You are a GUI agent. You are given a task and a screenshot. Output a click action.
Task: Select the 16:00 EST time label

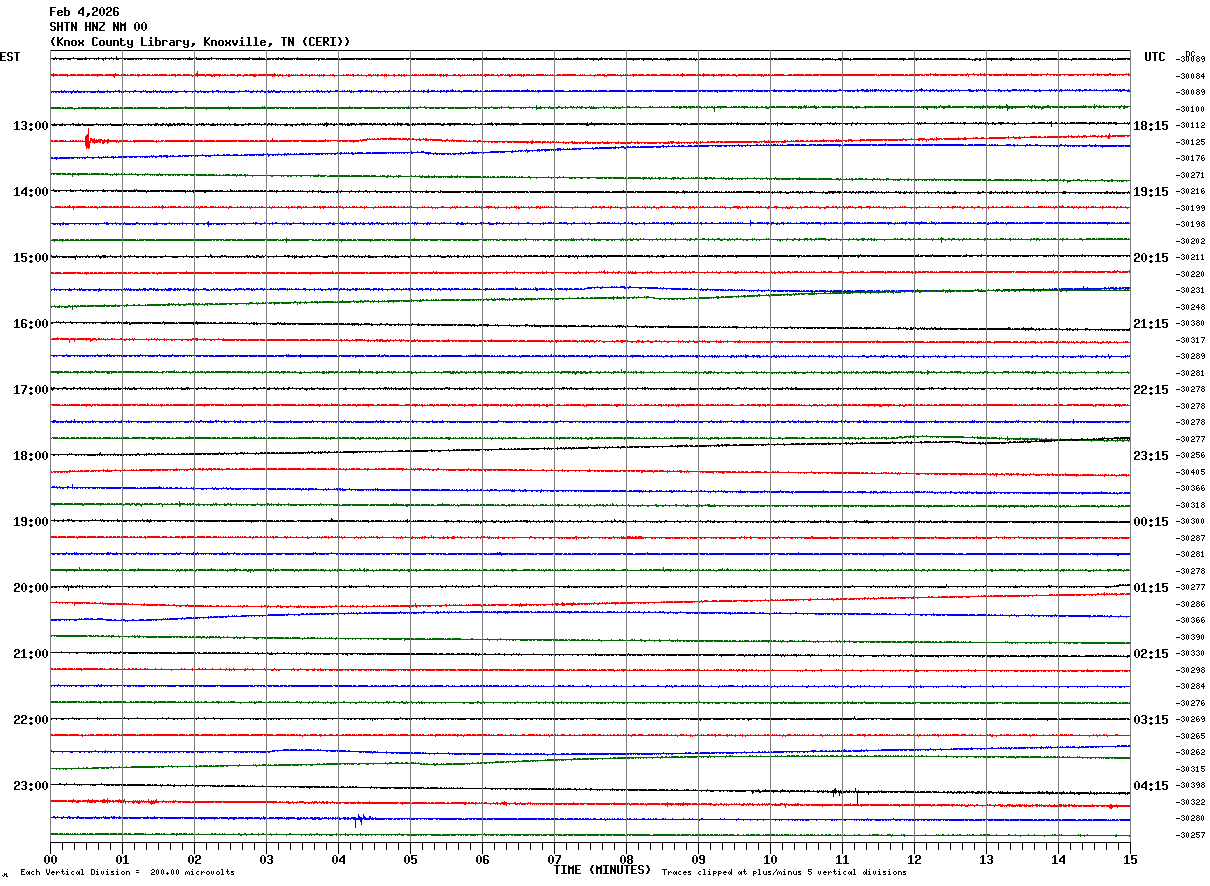click(30, 324)
